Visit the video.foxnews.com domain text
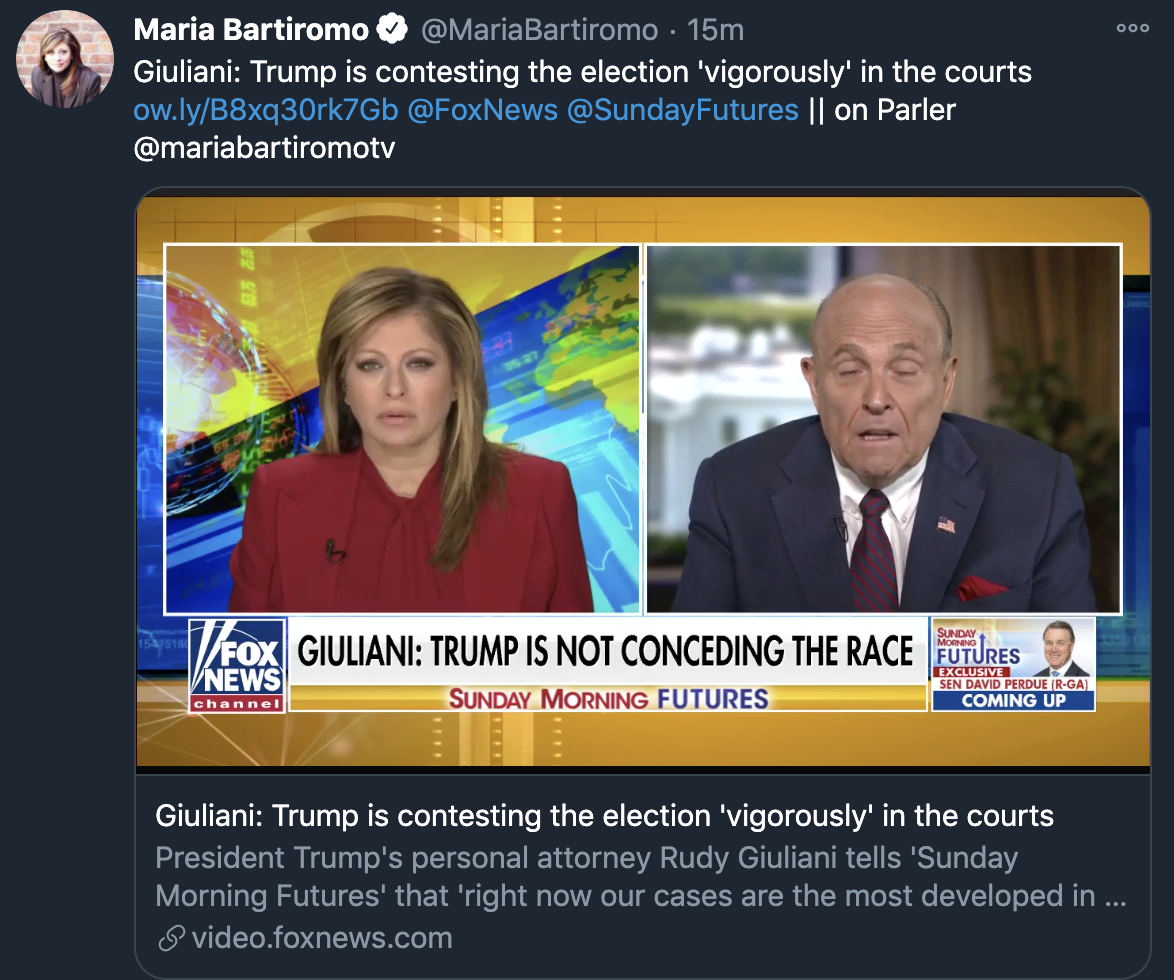The height and width of the screenshot is (980, 1174). click(x=322, y=937)
